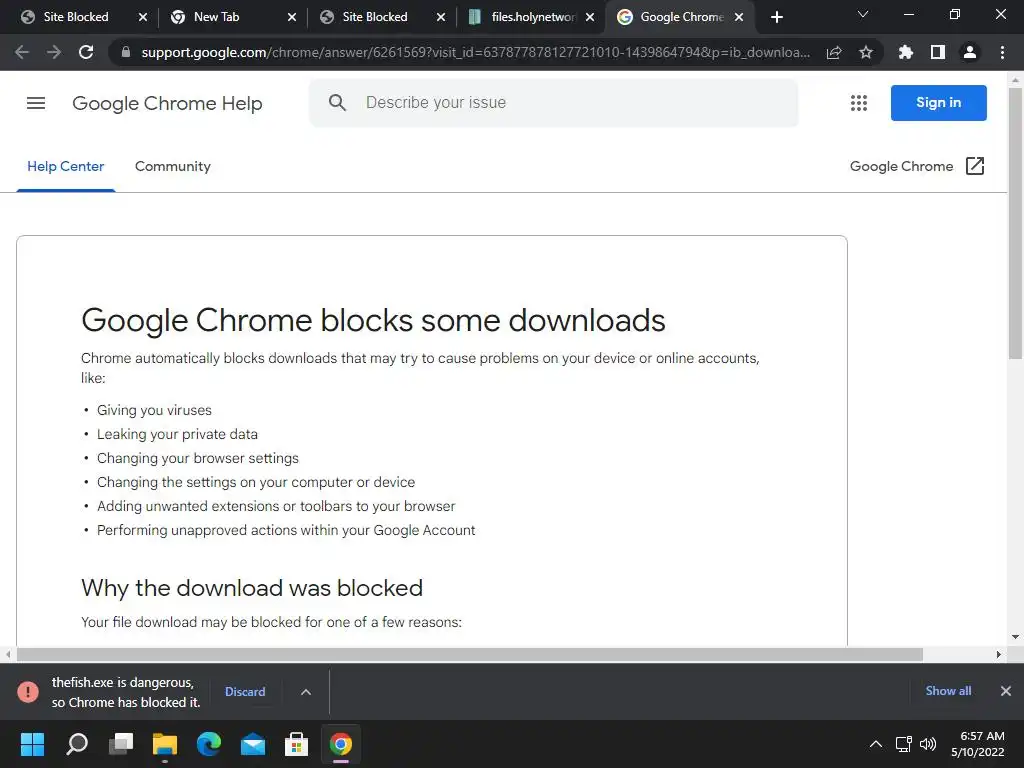Go forward using browser forward arrow
The image size is (1024, 768).
(x=54, y=52)
